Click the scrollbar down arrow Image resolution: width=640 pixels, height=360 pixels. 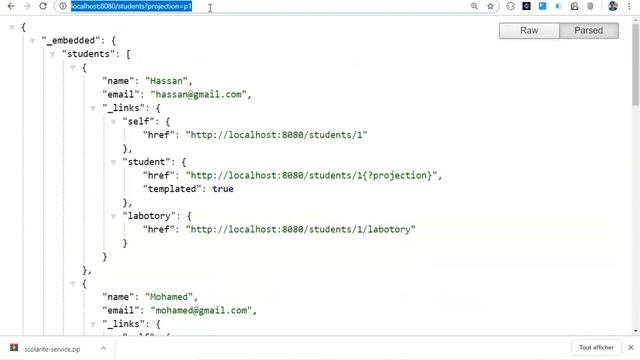[x=636, y=331]
